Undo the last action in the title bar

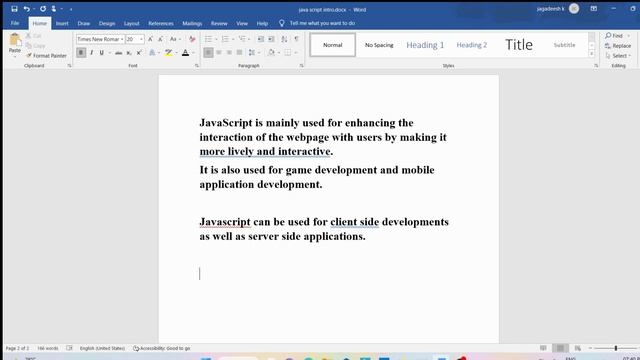point(27,9)
